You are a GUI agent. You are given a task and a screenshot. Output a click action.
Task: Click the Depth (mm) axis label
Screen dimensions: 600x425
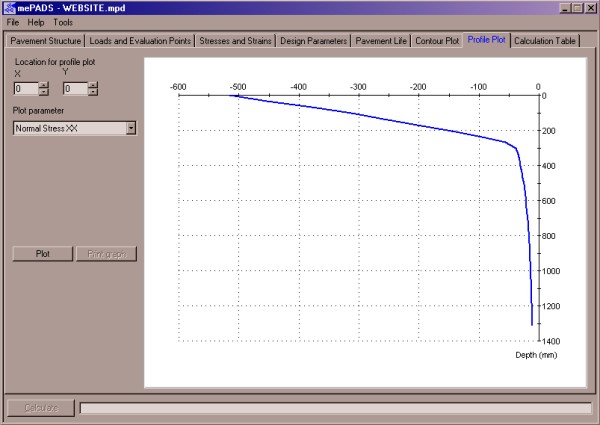pos(536,355)
